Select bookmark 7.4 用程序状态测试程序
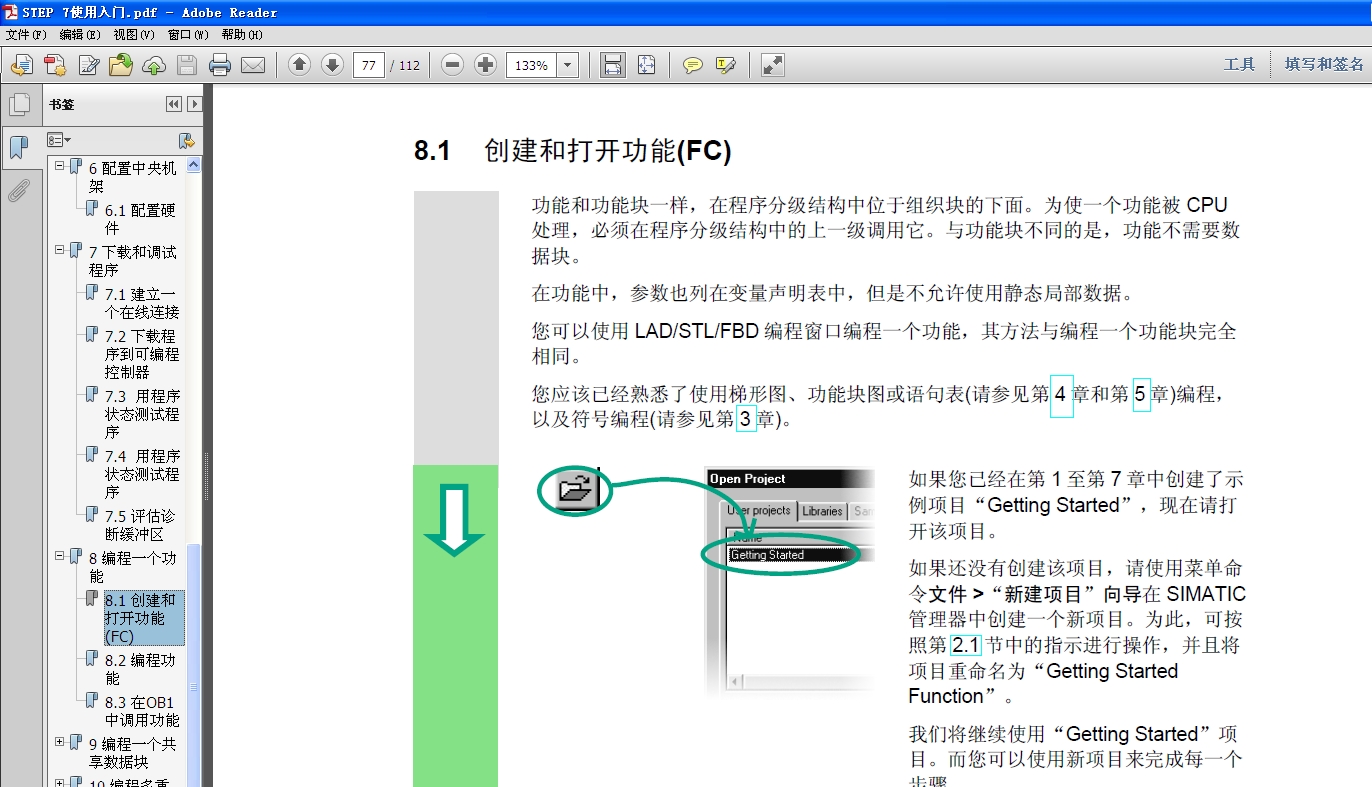This screenshot has height=787, width=1372. tap(142, 474)
